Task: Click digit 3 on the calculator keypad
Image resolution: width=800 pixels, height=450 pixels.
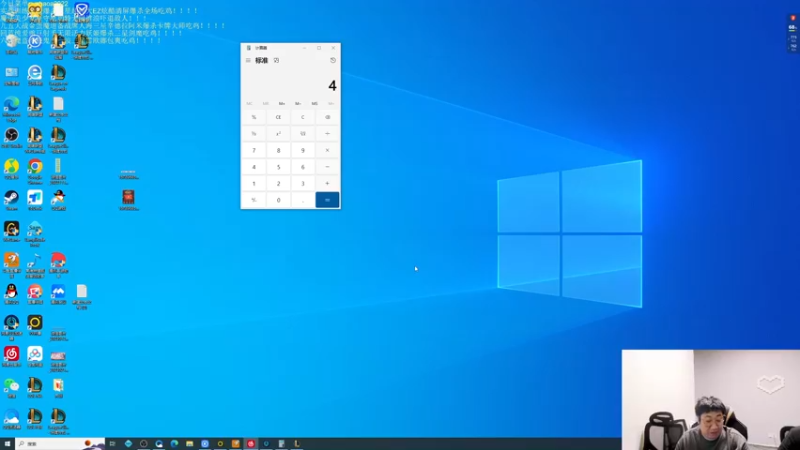Action: click(x=303, y=183)
